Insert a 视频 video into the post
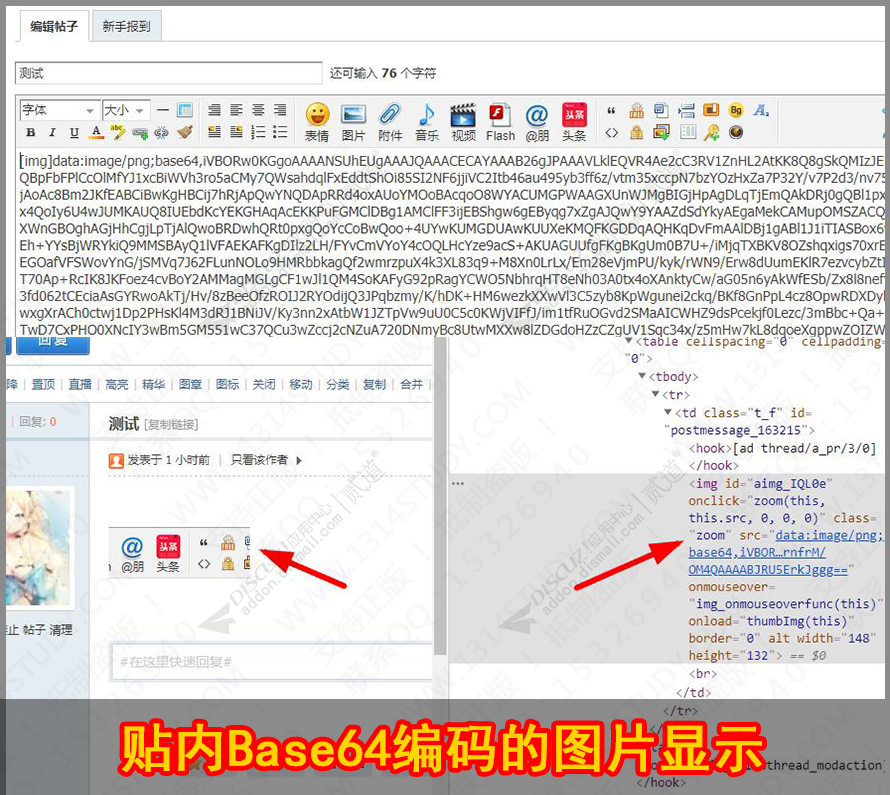 463,122
